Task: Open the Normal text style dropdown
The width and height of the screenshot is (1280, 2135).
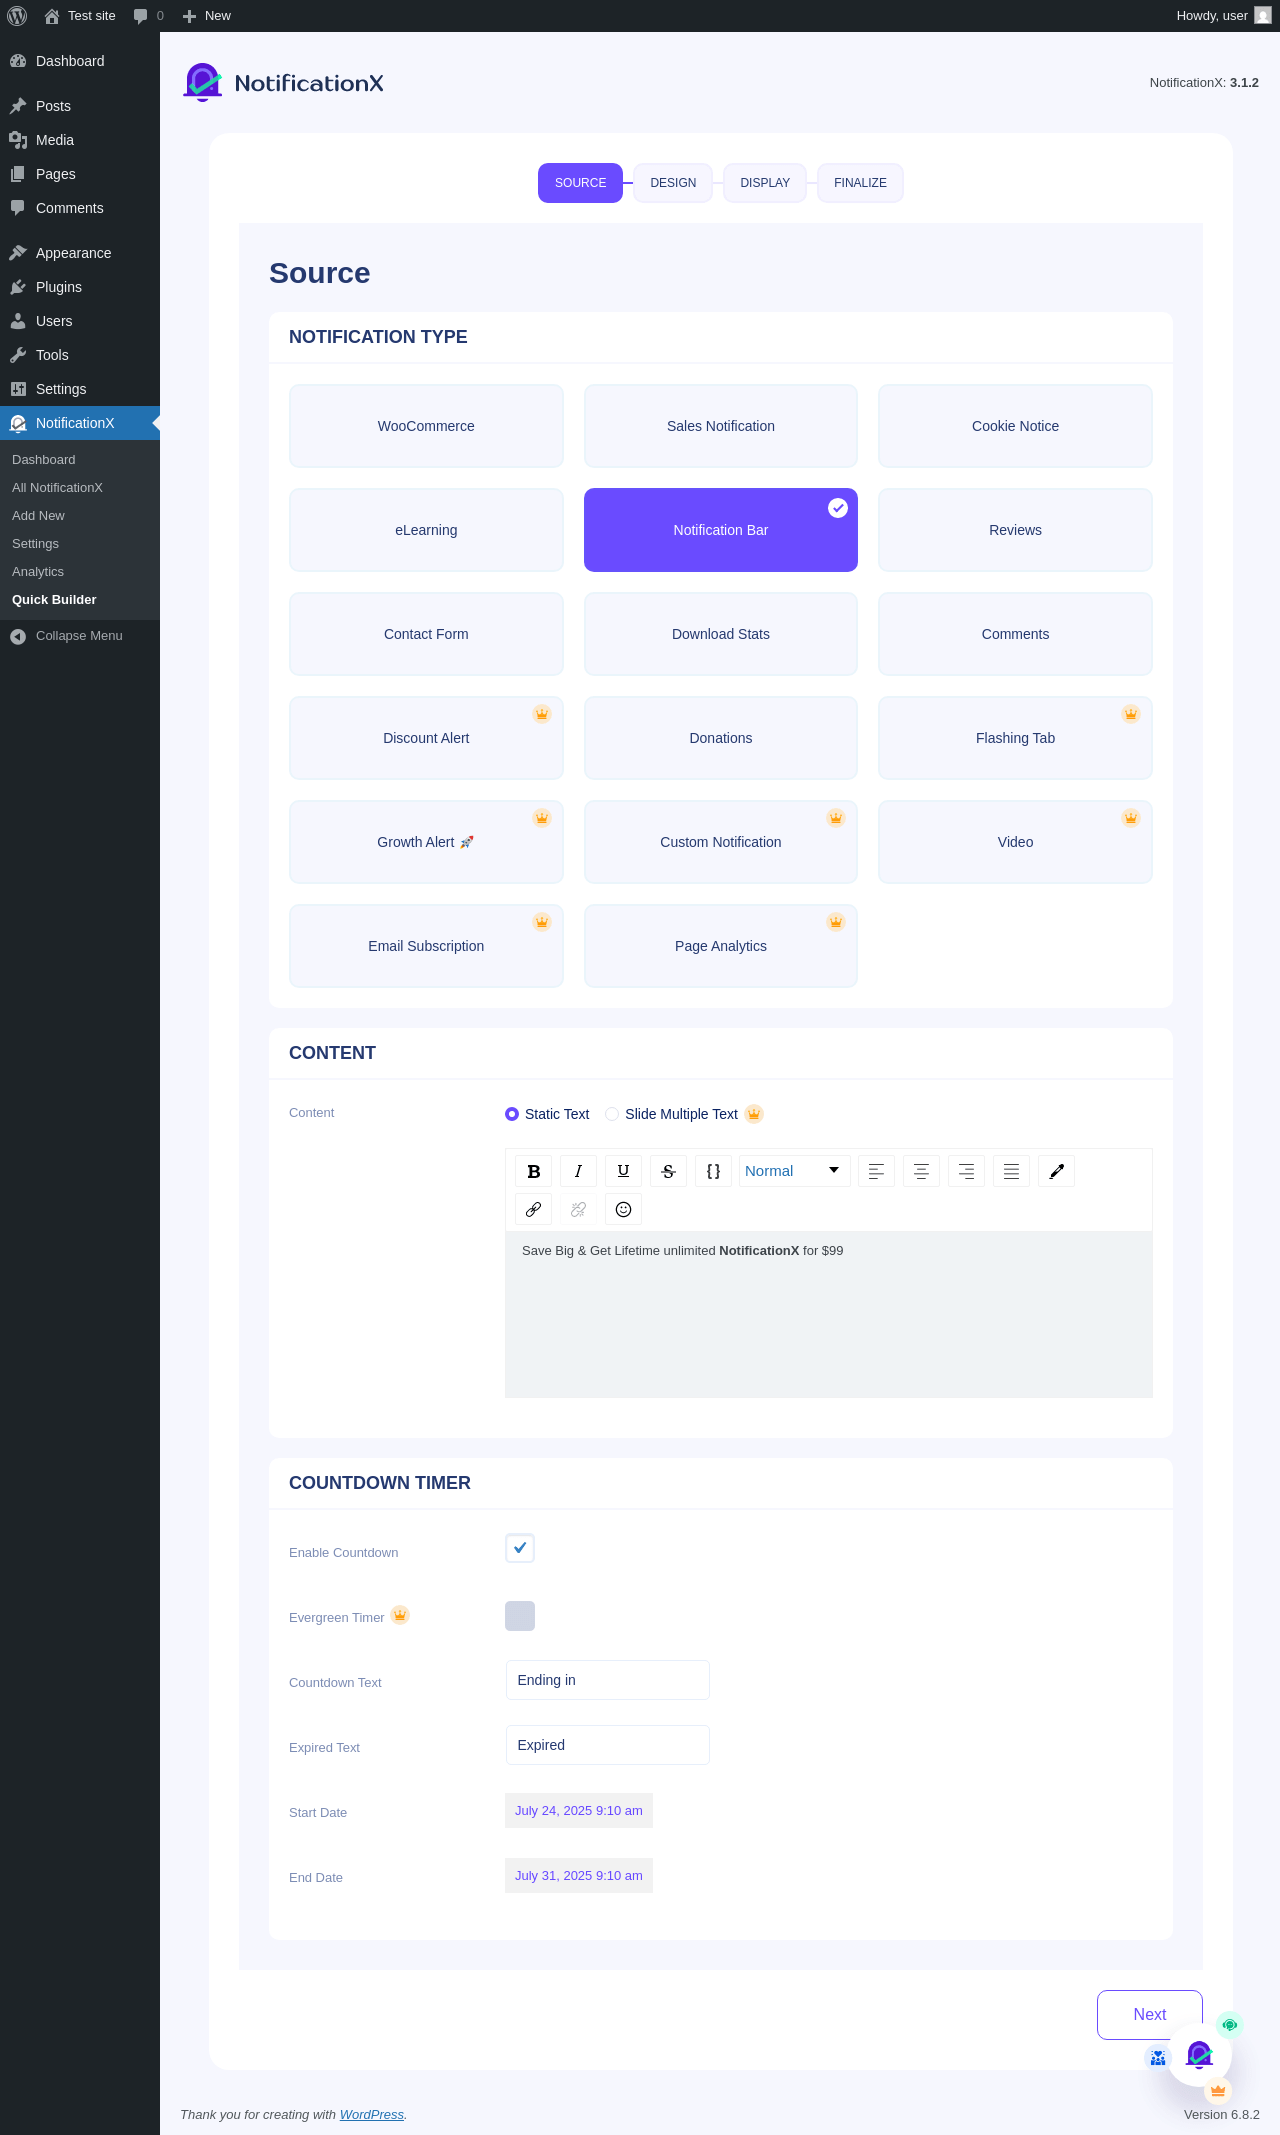Action: coord(795,1171)
